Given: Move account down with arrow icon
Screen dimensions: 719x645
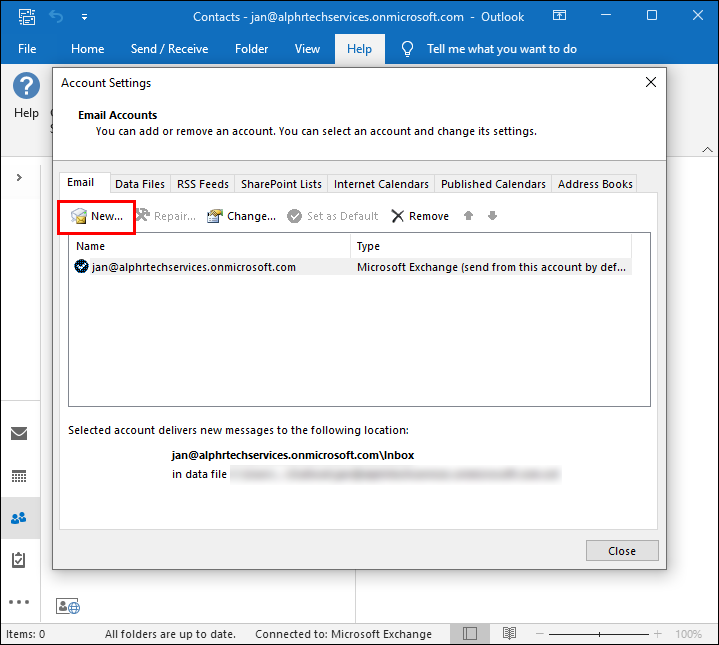Looking at the screenshot, I should pos(492,215).
